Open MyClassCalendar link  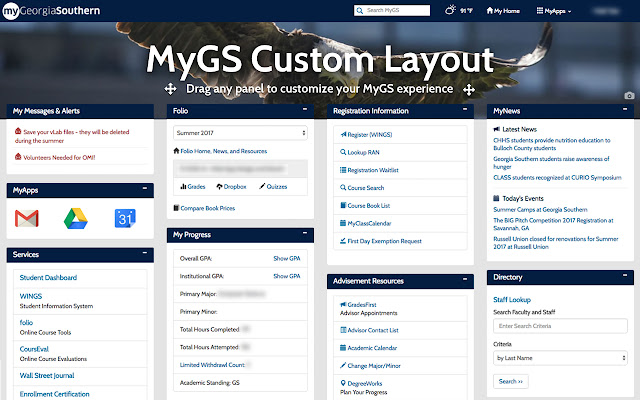click(366, 223)
